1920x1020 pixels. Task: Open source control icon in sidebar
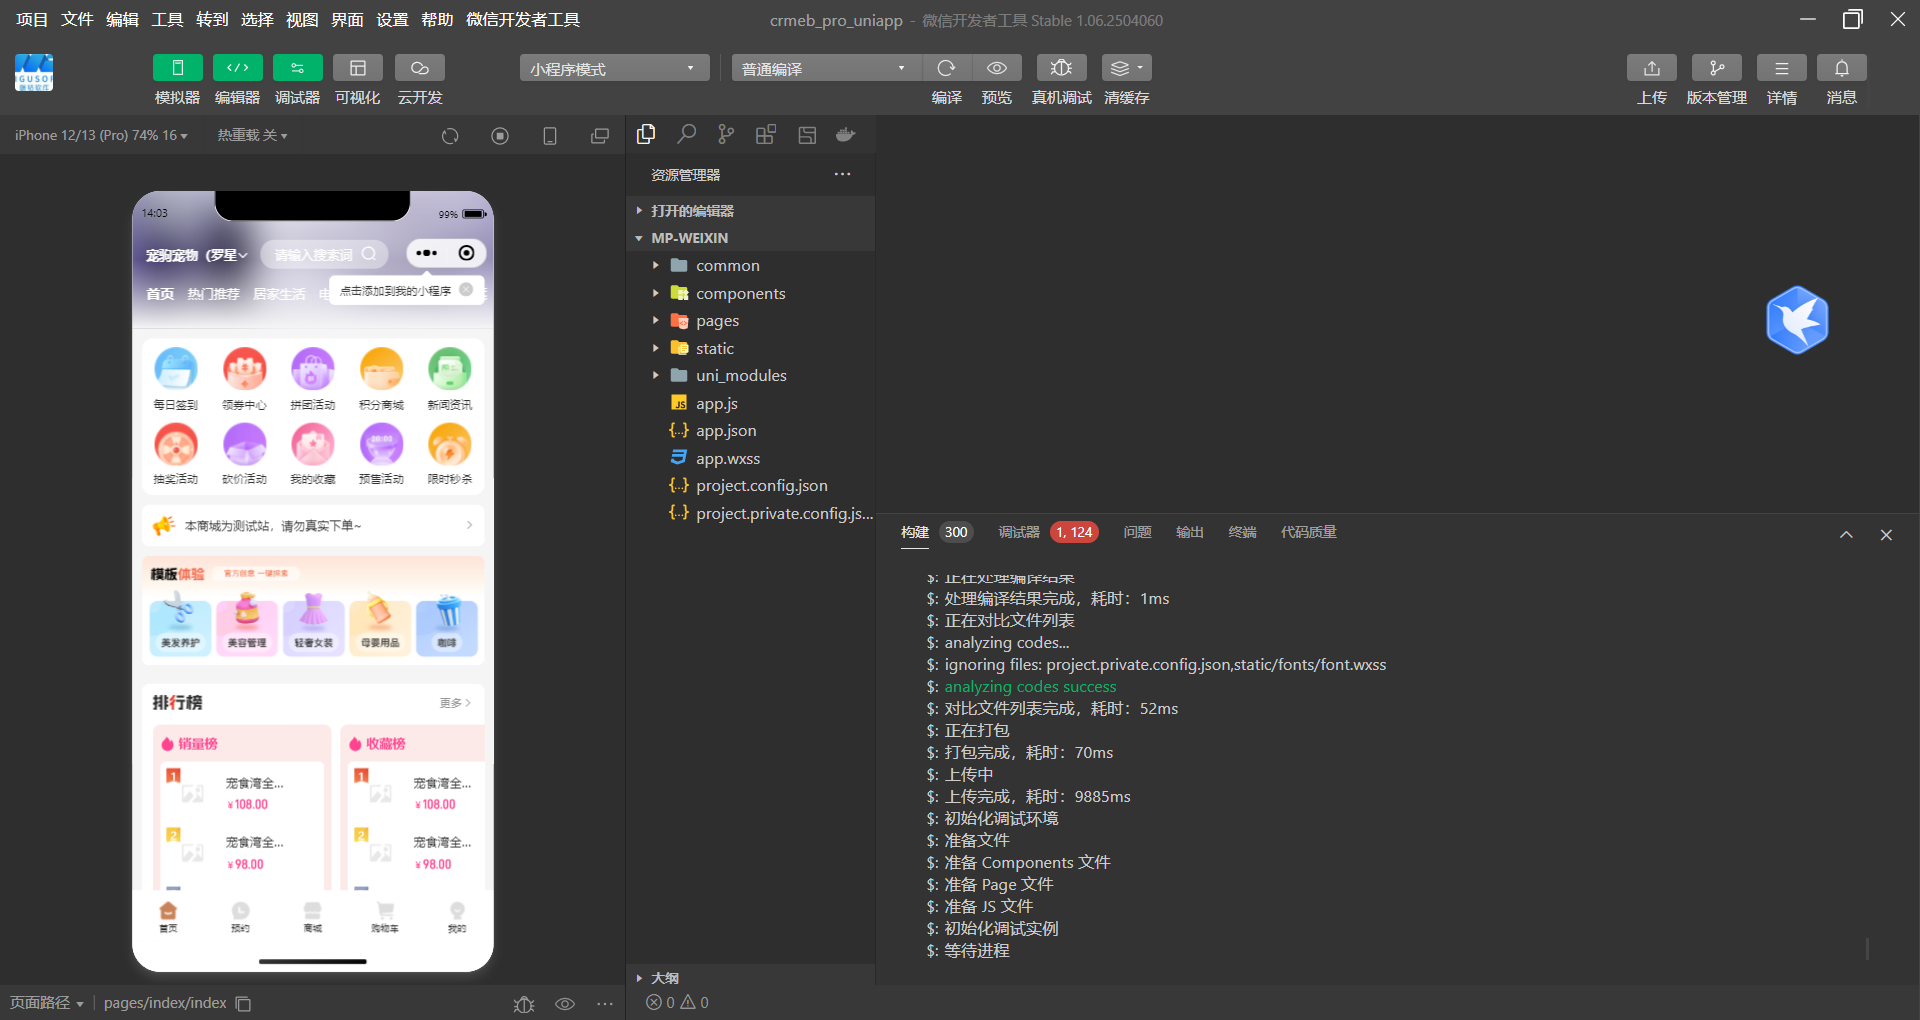pos(726,135)
